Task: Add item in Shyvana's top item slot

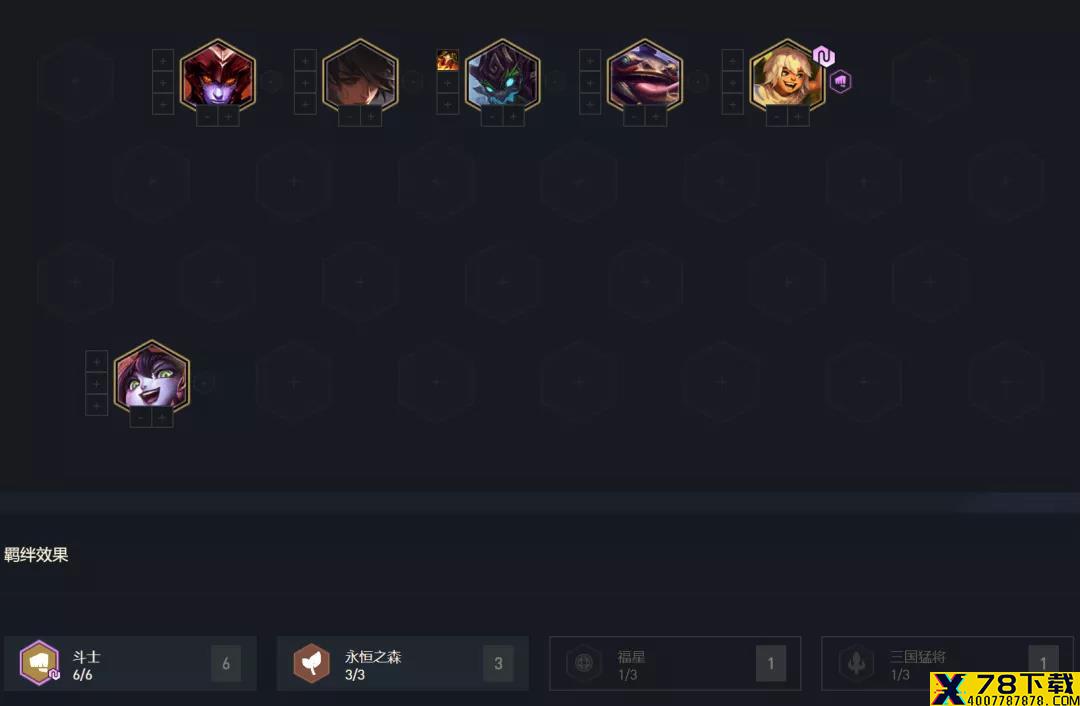Action: click(163, 60)
